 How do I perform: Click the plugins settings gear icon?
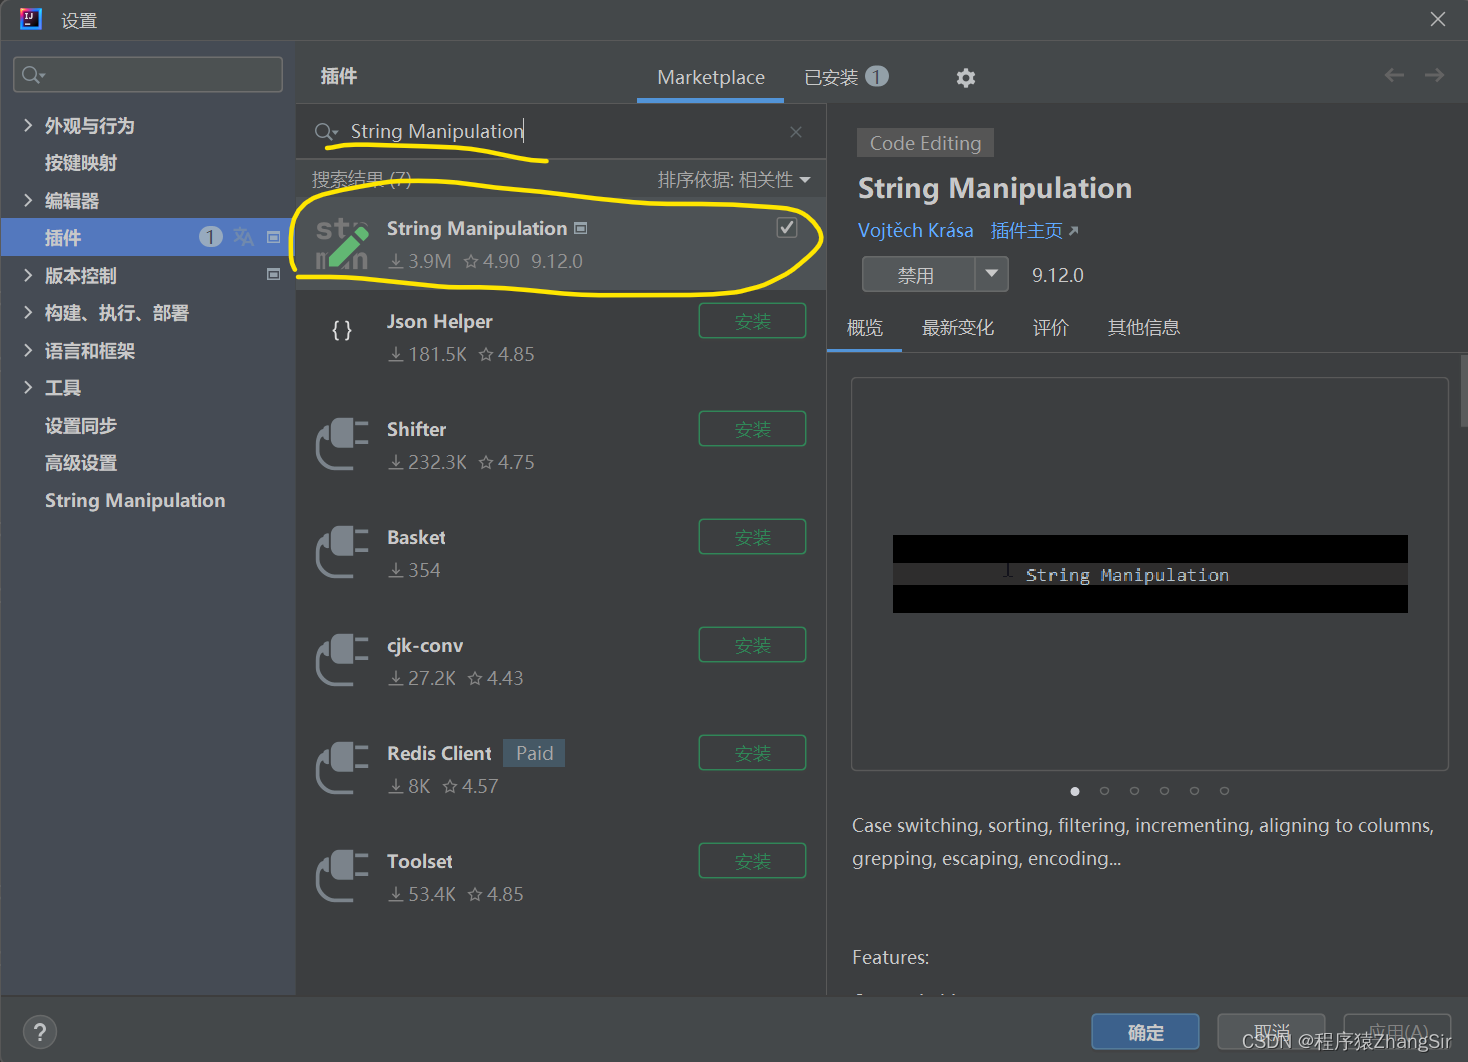point(965,78)
